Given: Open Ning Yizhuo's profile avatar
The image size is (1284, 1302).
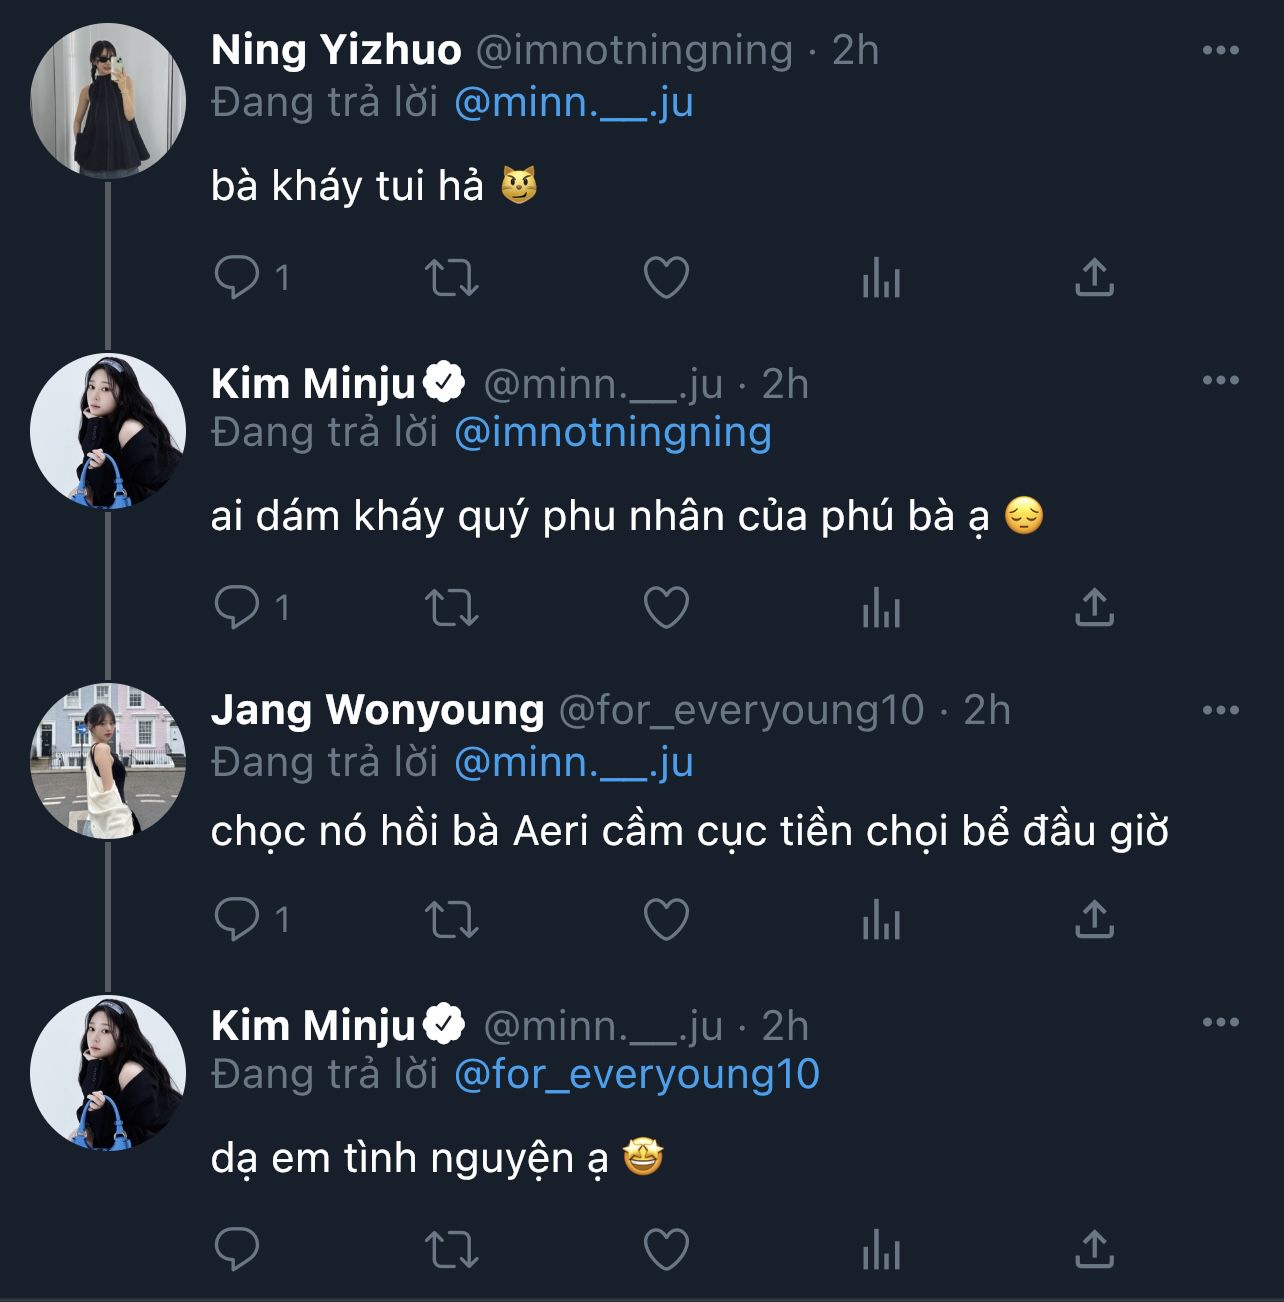Looking at the screenshot, I should (x=108, y=101).
